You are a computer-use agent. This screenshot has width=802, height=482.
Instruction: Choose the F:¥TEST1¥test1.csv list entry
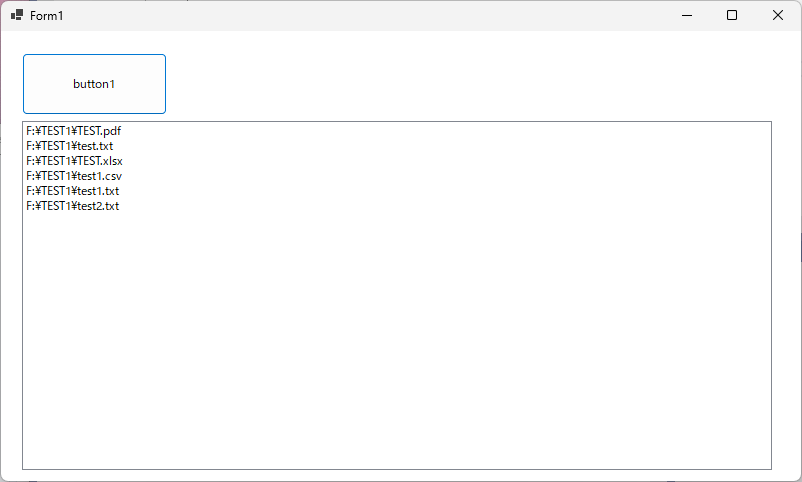click(74, 176)
